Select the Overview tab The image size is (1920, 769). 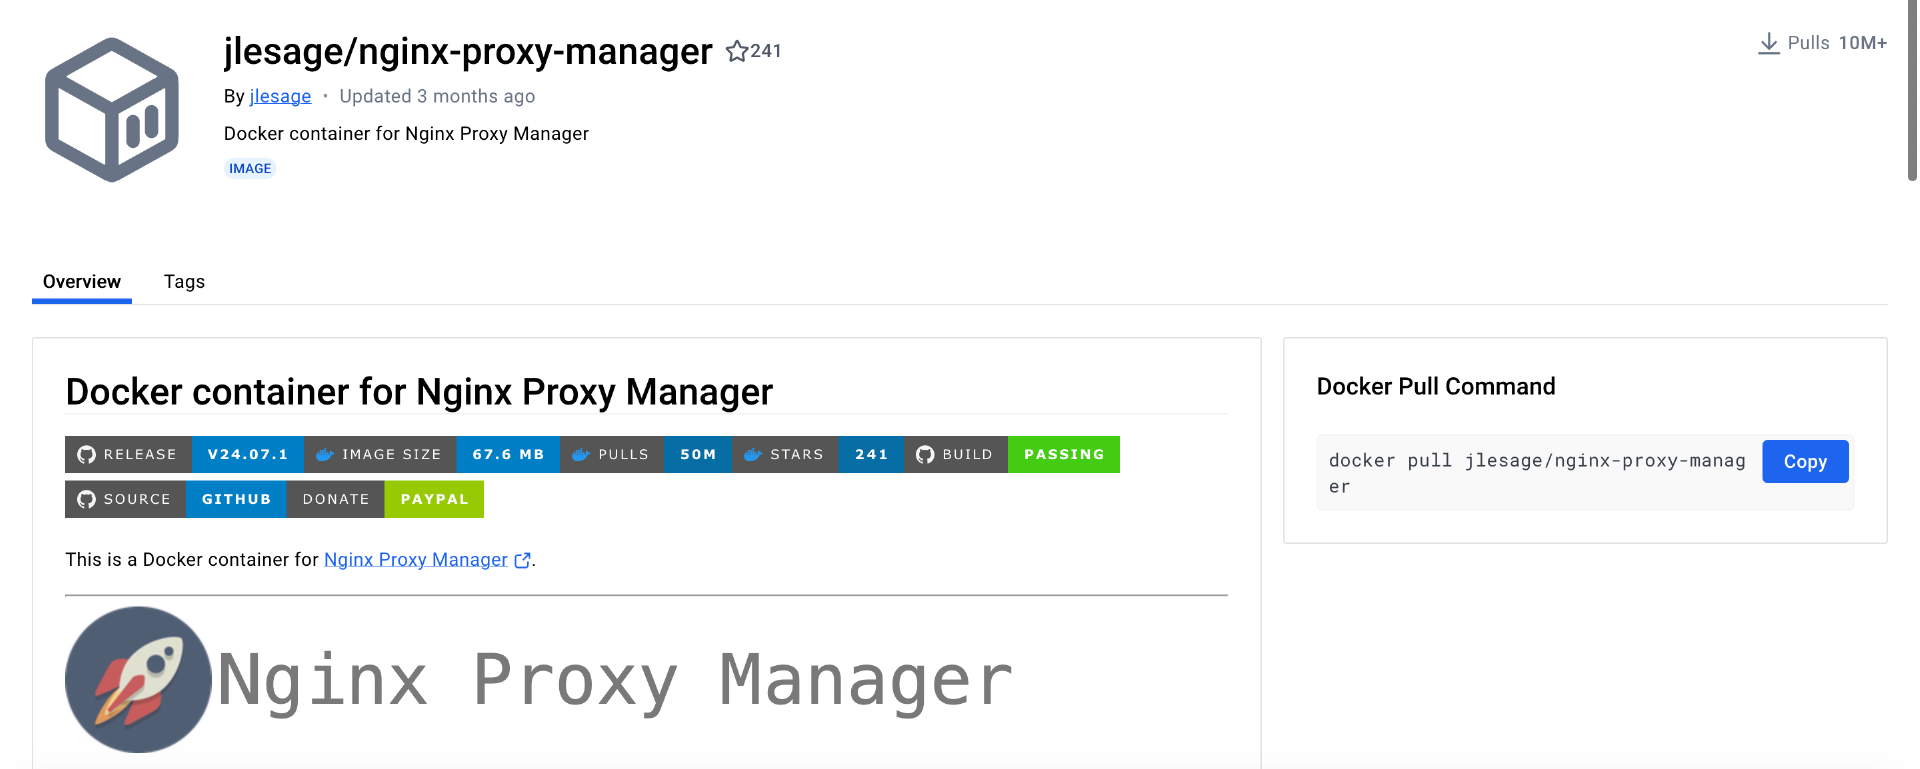82,282
